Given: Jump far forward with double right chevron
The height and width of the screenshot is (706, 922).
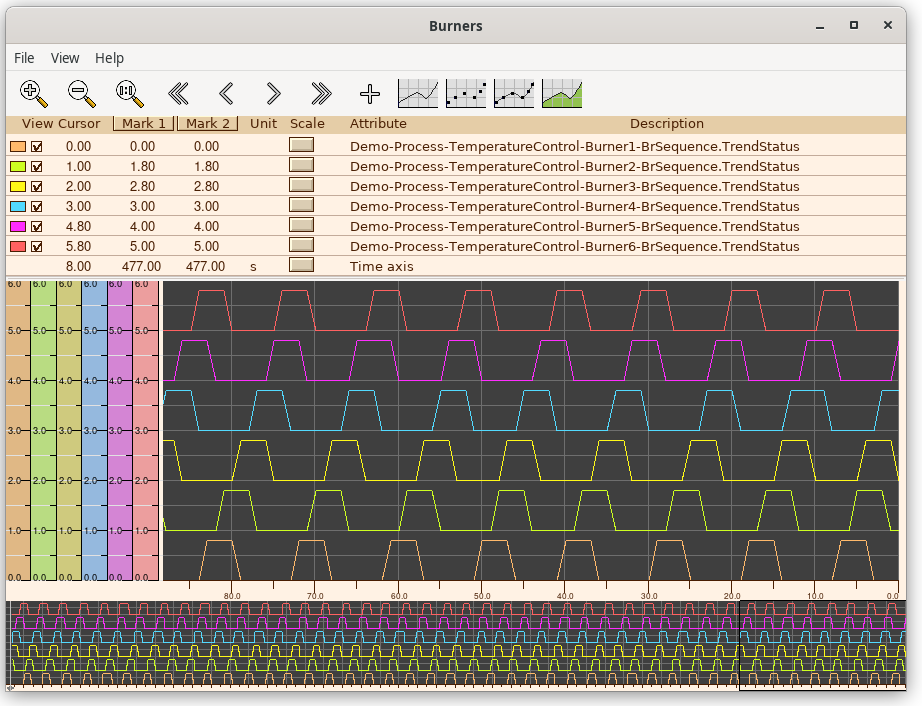Looking at the screenshot, I should tap(322, 94).
